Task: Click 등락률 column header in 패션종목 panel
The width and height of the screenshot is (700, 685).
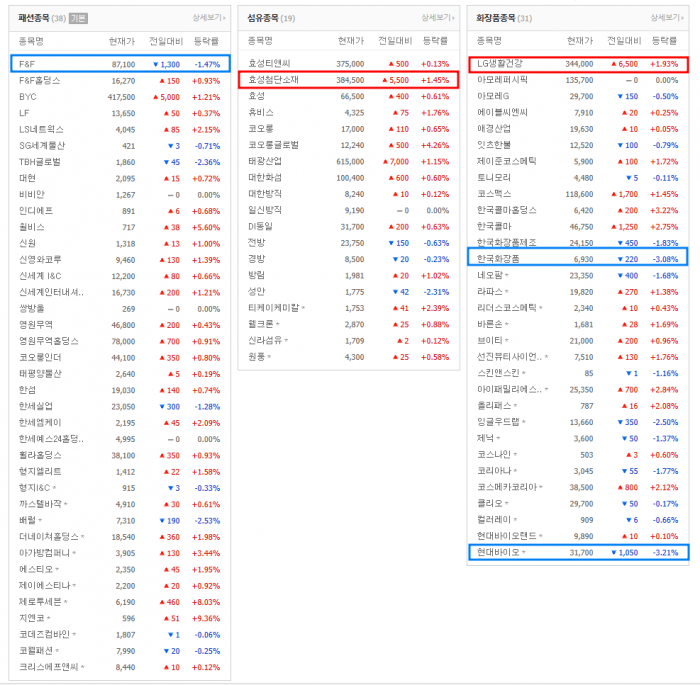Action: pyautogui.click(x=206, y=42)
